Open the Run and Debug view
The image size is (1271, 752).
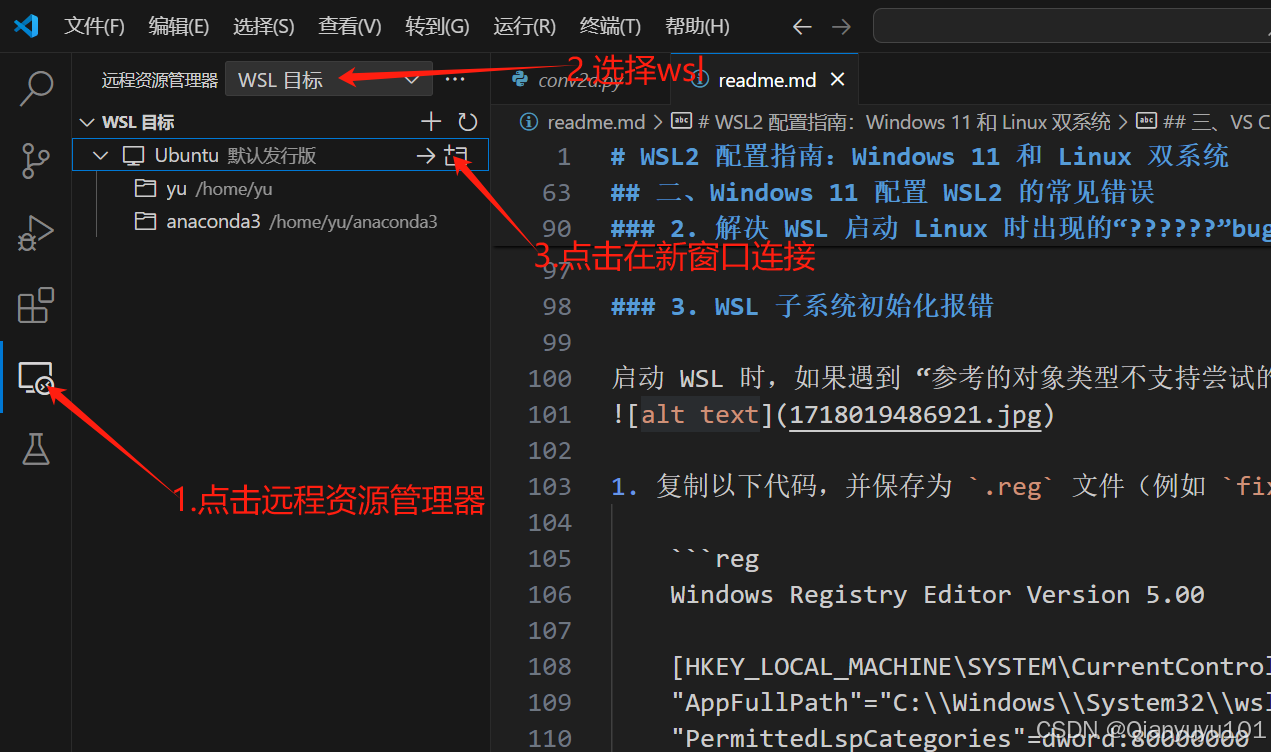[x=36, y=232]
